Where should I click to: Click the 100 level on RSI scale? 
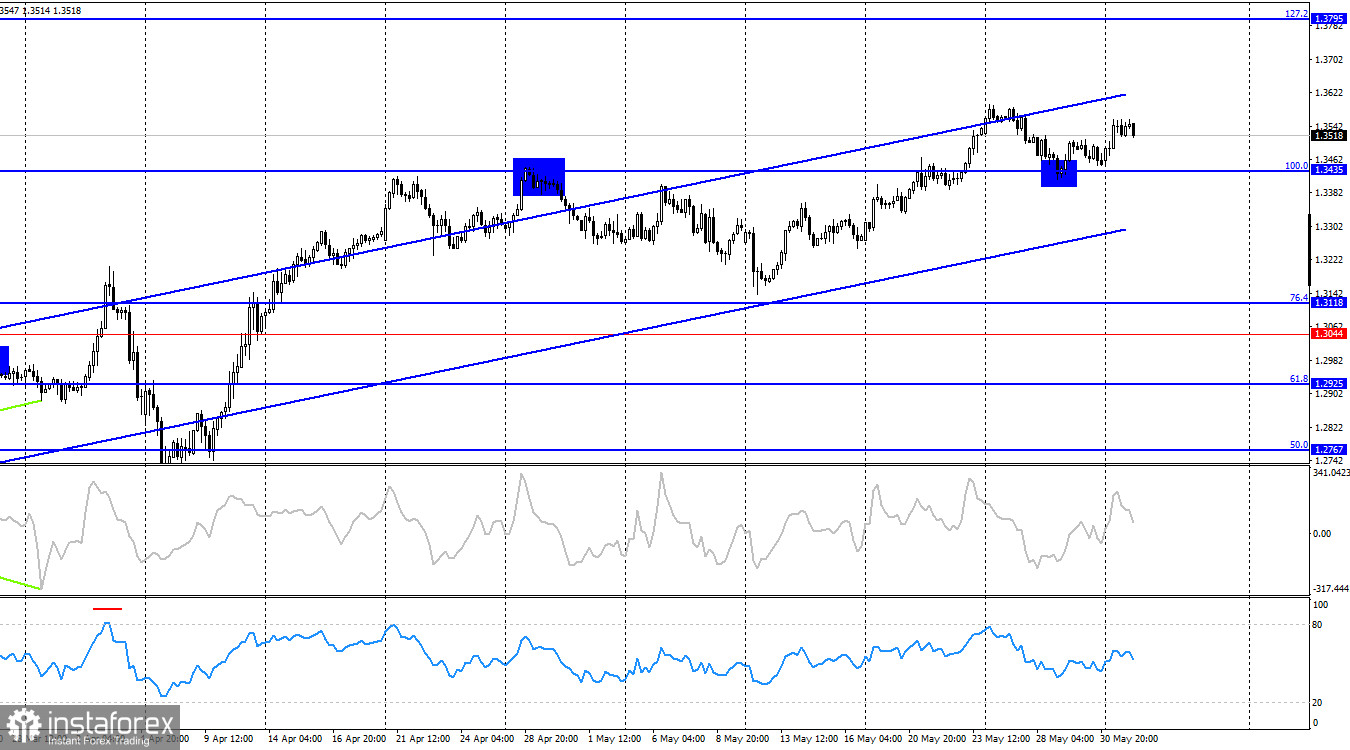click(1322, 605)
